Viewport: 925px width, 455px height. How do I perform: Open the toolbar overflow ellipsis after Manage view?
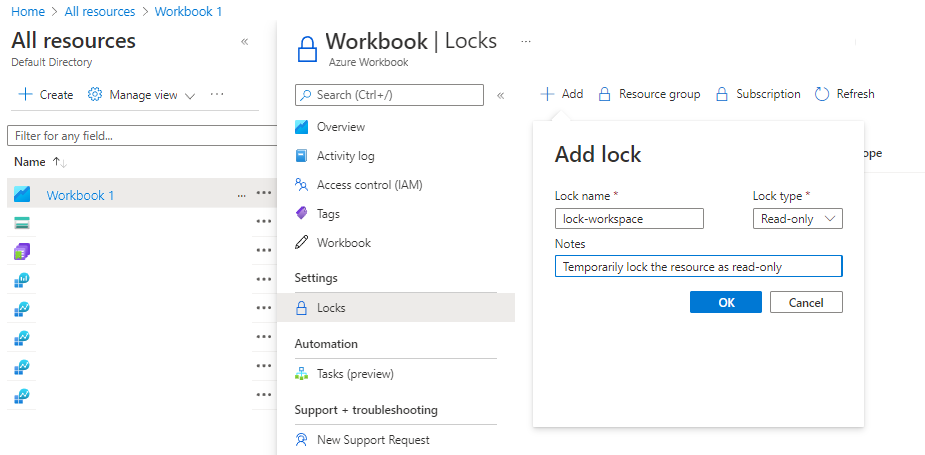point(217,94)
